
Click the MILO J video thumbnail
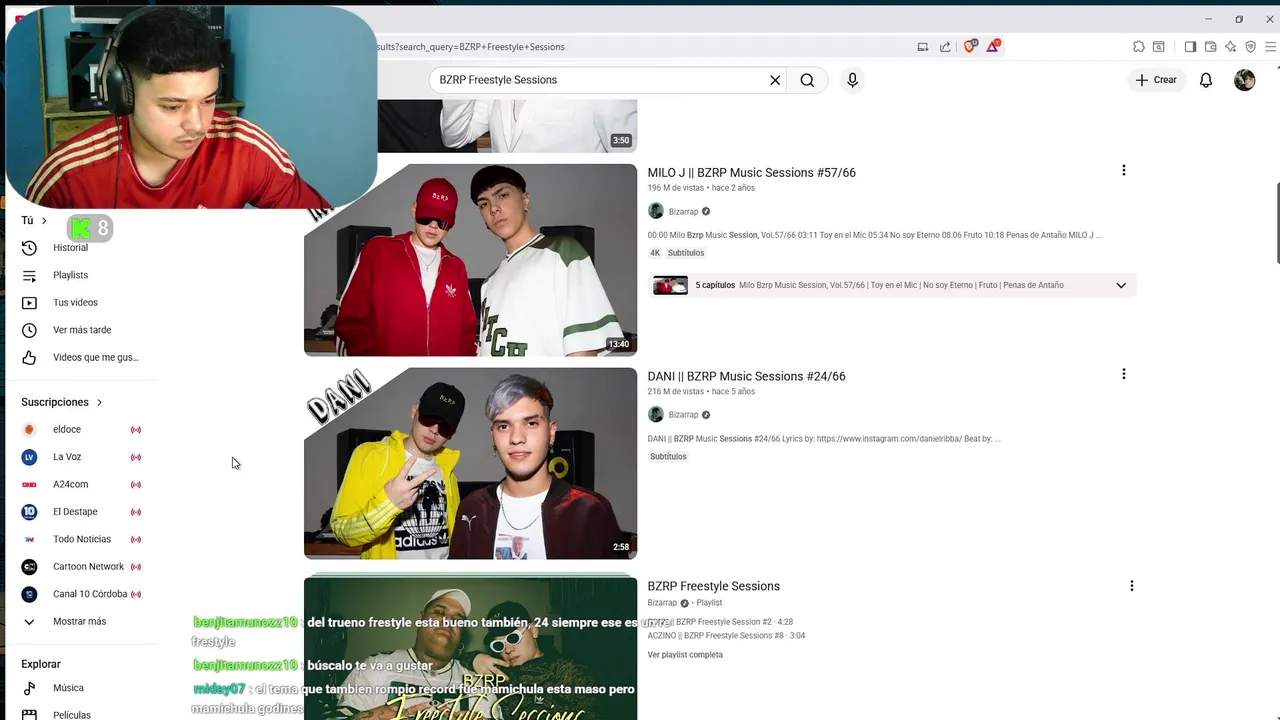pyautogui.click(x=470, y=260)
